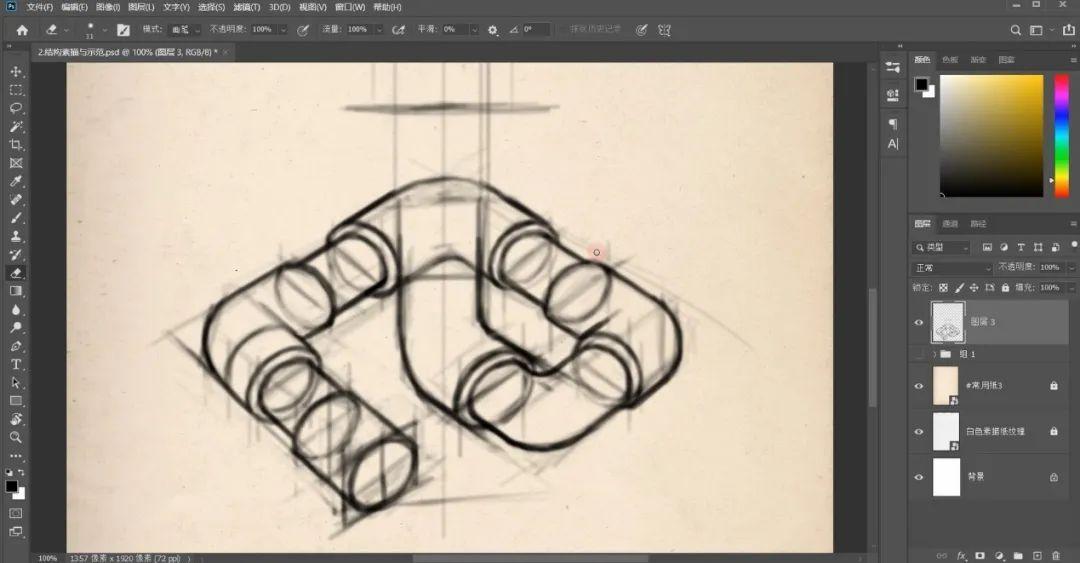The image size is (1080, 563).
Task: Select the Rectangular Marquee tool
Action: pyautogui.click(x=16, y=90)
